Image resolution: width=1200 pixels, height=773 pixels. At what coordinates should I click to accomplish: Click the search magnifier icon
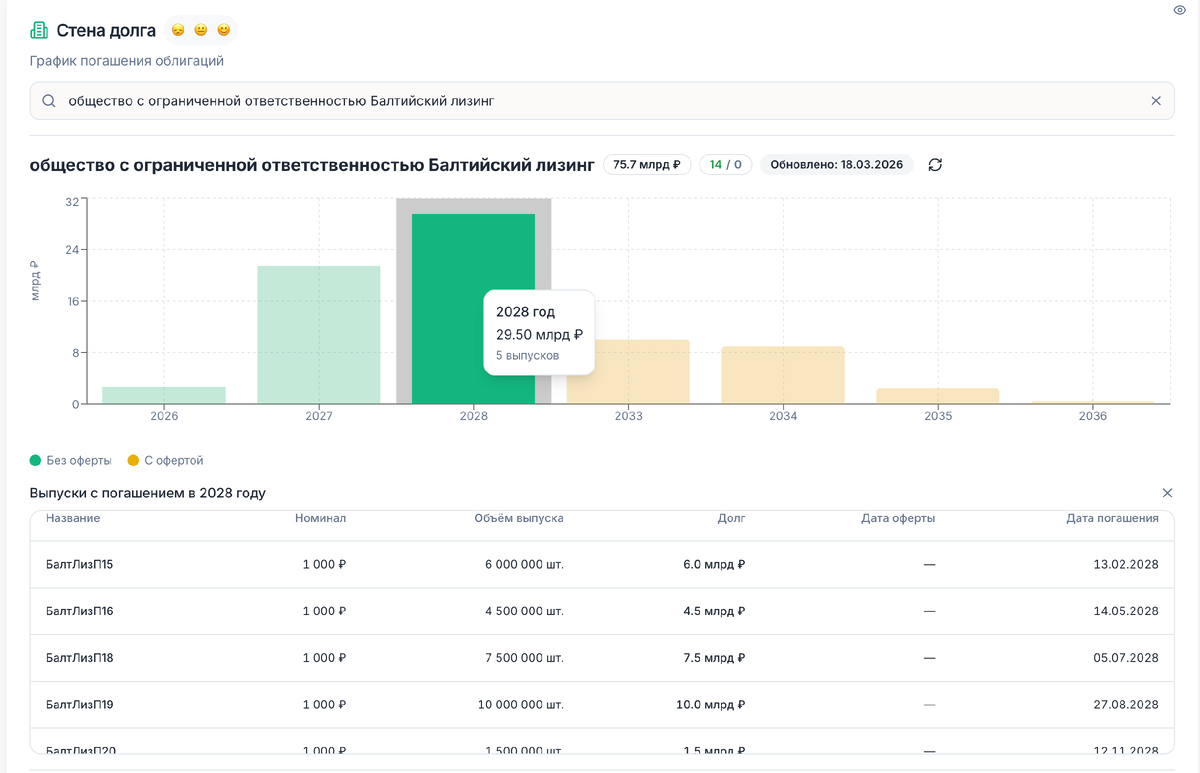pyautogui.click(x=48, y=101)
